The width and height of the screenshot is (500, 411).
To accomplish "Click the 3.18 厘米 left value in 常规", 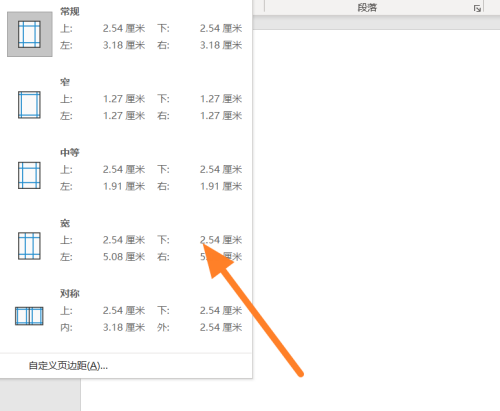I will [x=124, y=45].
